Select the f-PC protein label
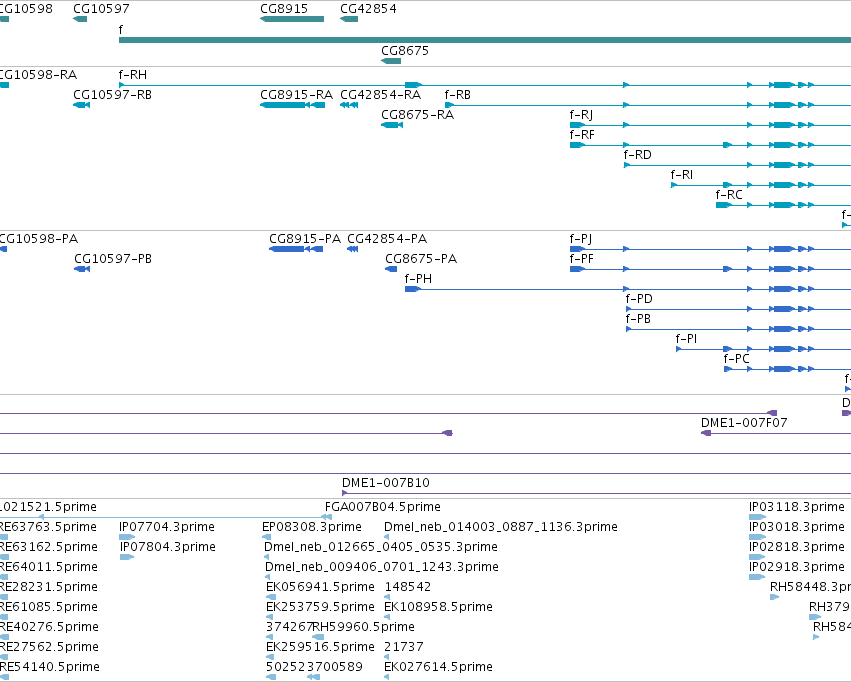The image size is (851, 682). (x=736, y=359)
